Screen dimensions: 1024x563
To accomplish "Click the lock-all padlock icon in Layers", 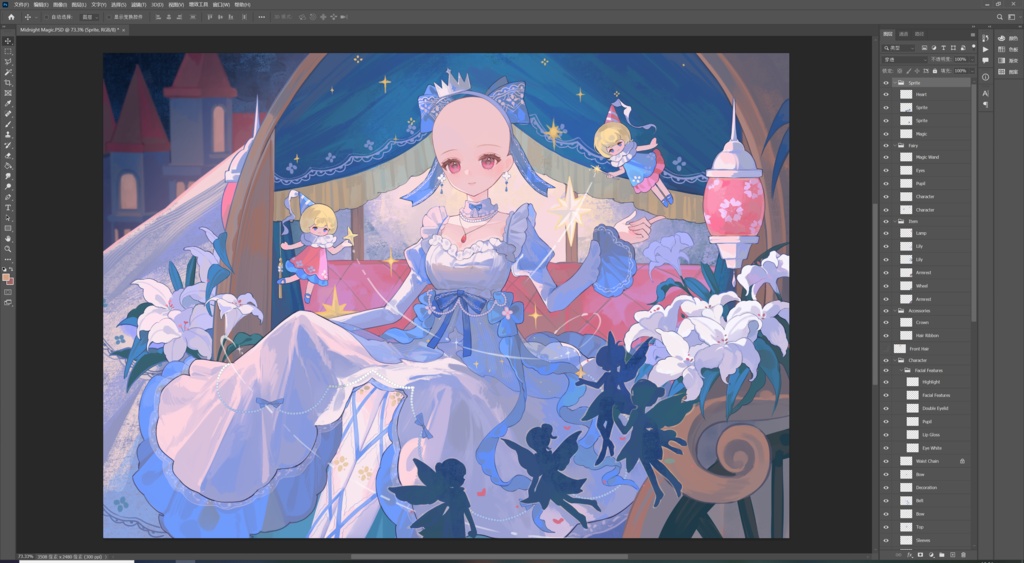I will pyautogui.click(x=935, y=71).
